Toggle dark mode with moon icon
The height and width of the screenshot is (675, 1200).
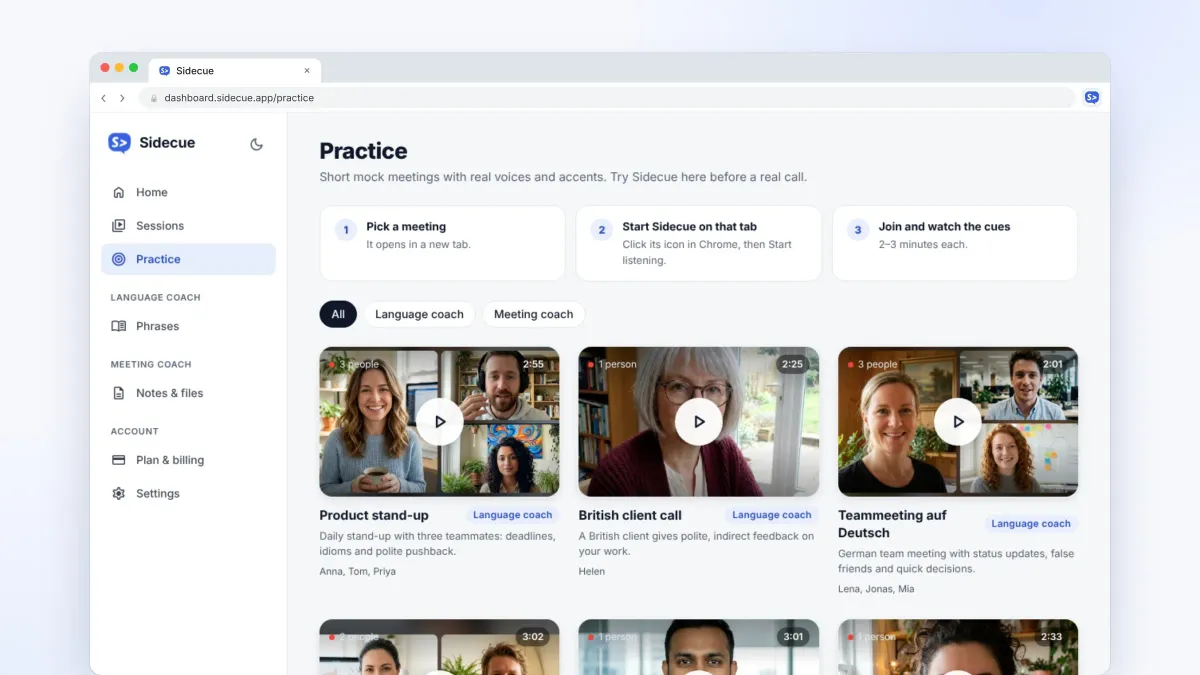pyautogui.click(x=256, y=144)
